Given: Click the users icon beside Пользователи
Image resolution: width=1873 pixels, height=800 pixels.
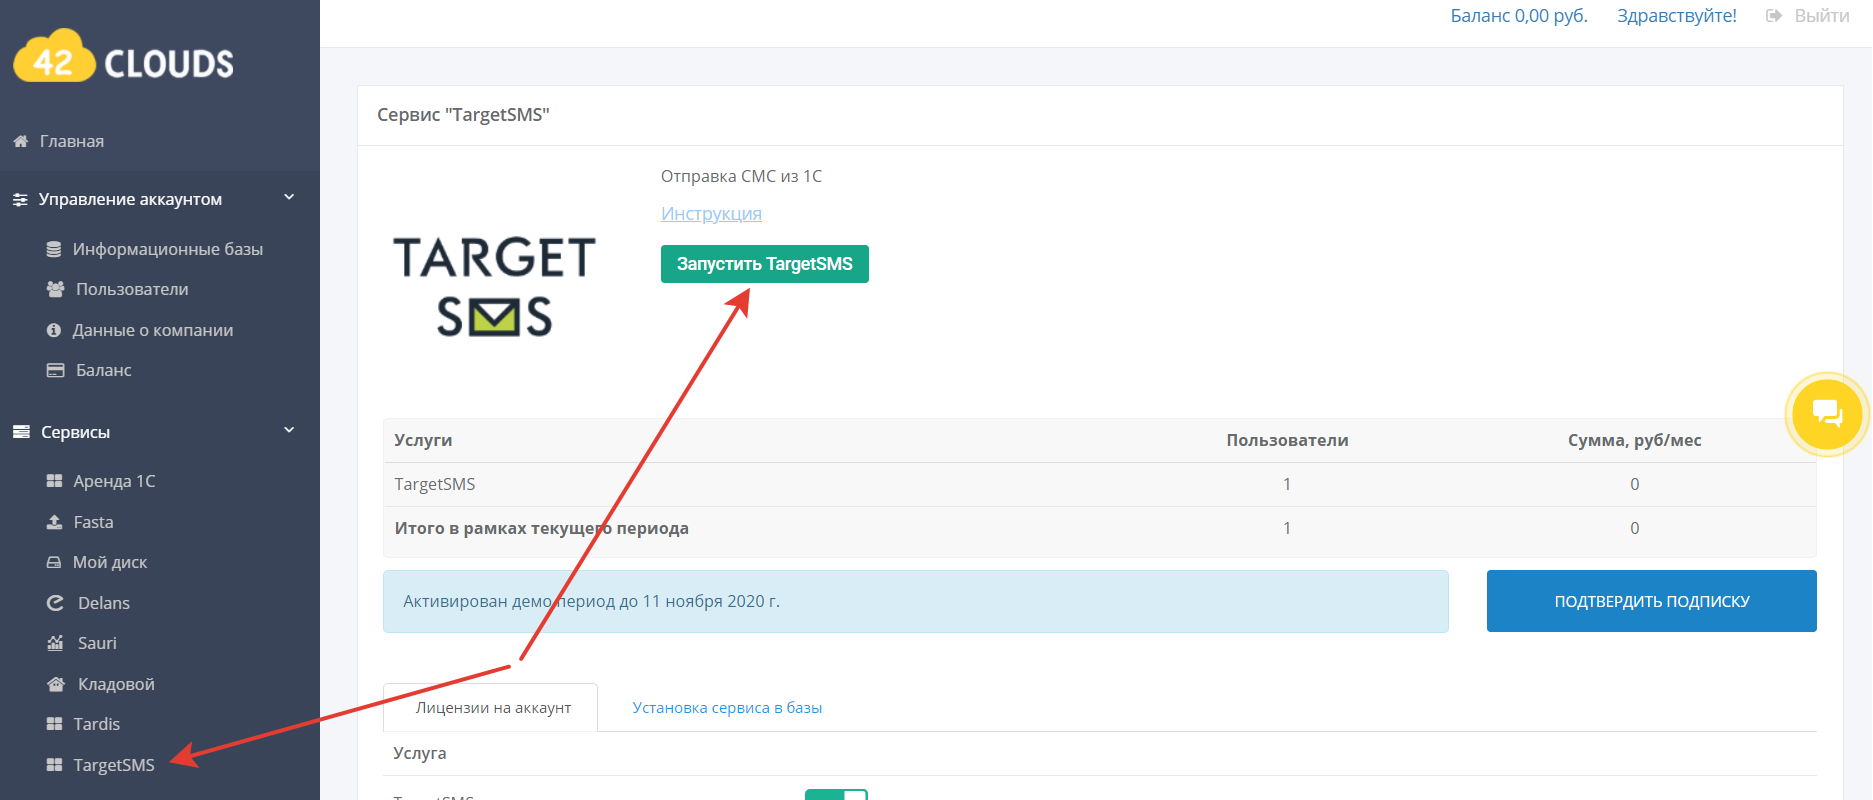Looking at the screenshot, I should point(55,289).
